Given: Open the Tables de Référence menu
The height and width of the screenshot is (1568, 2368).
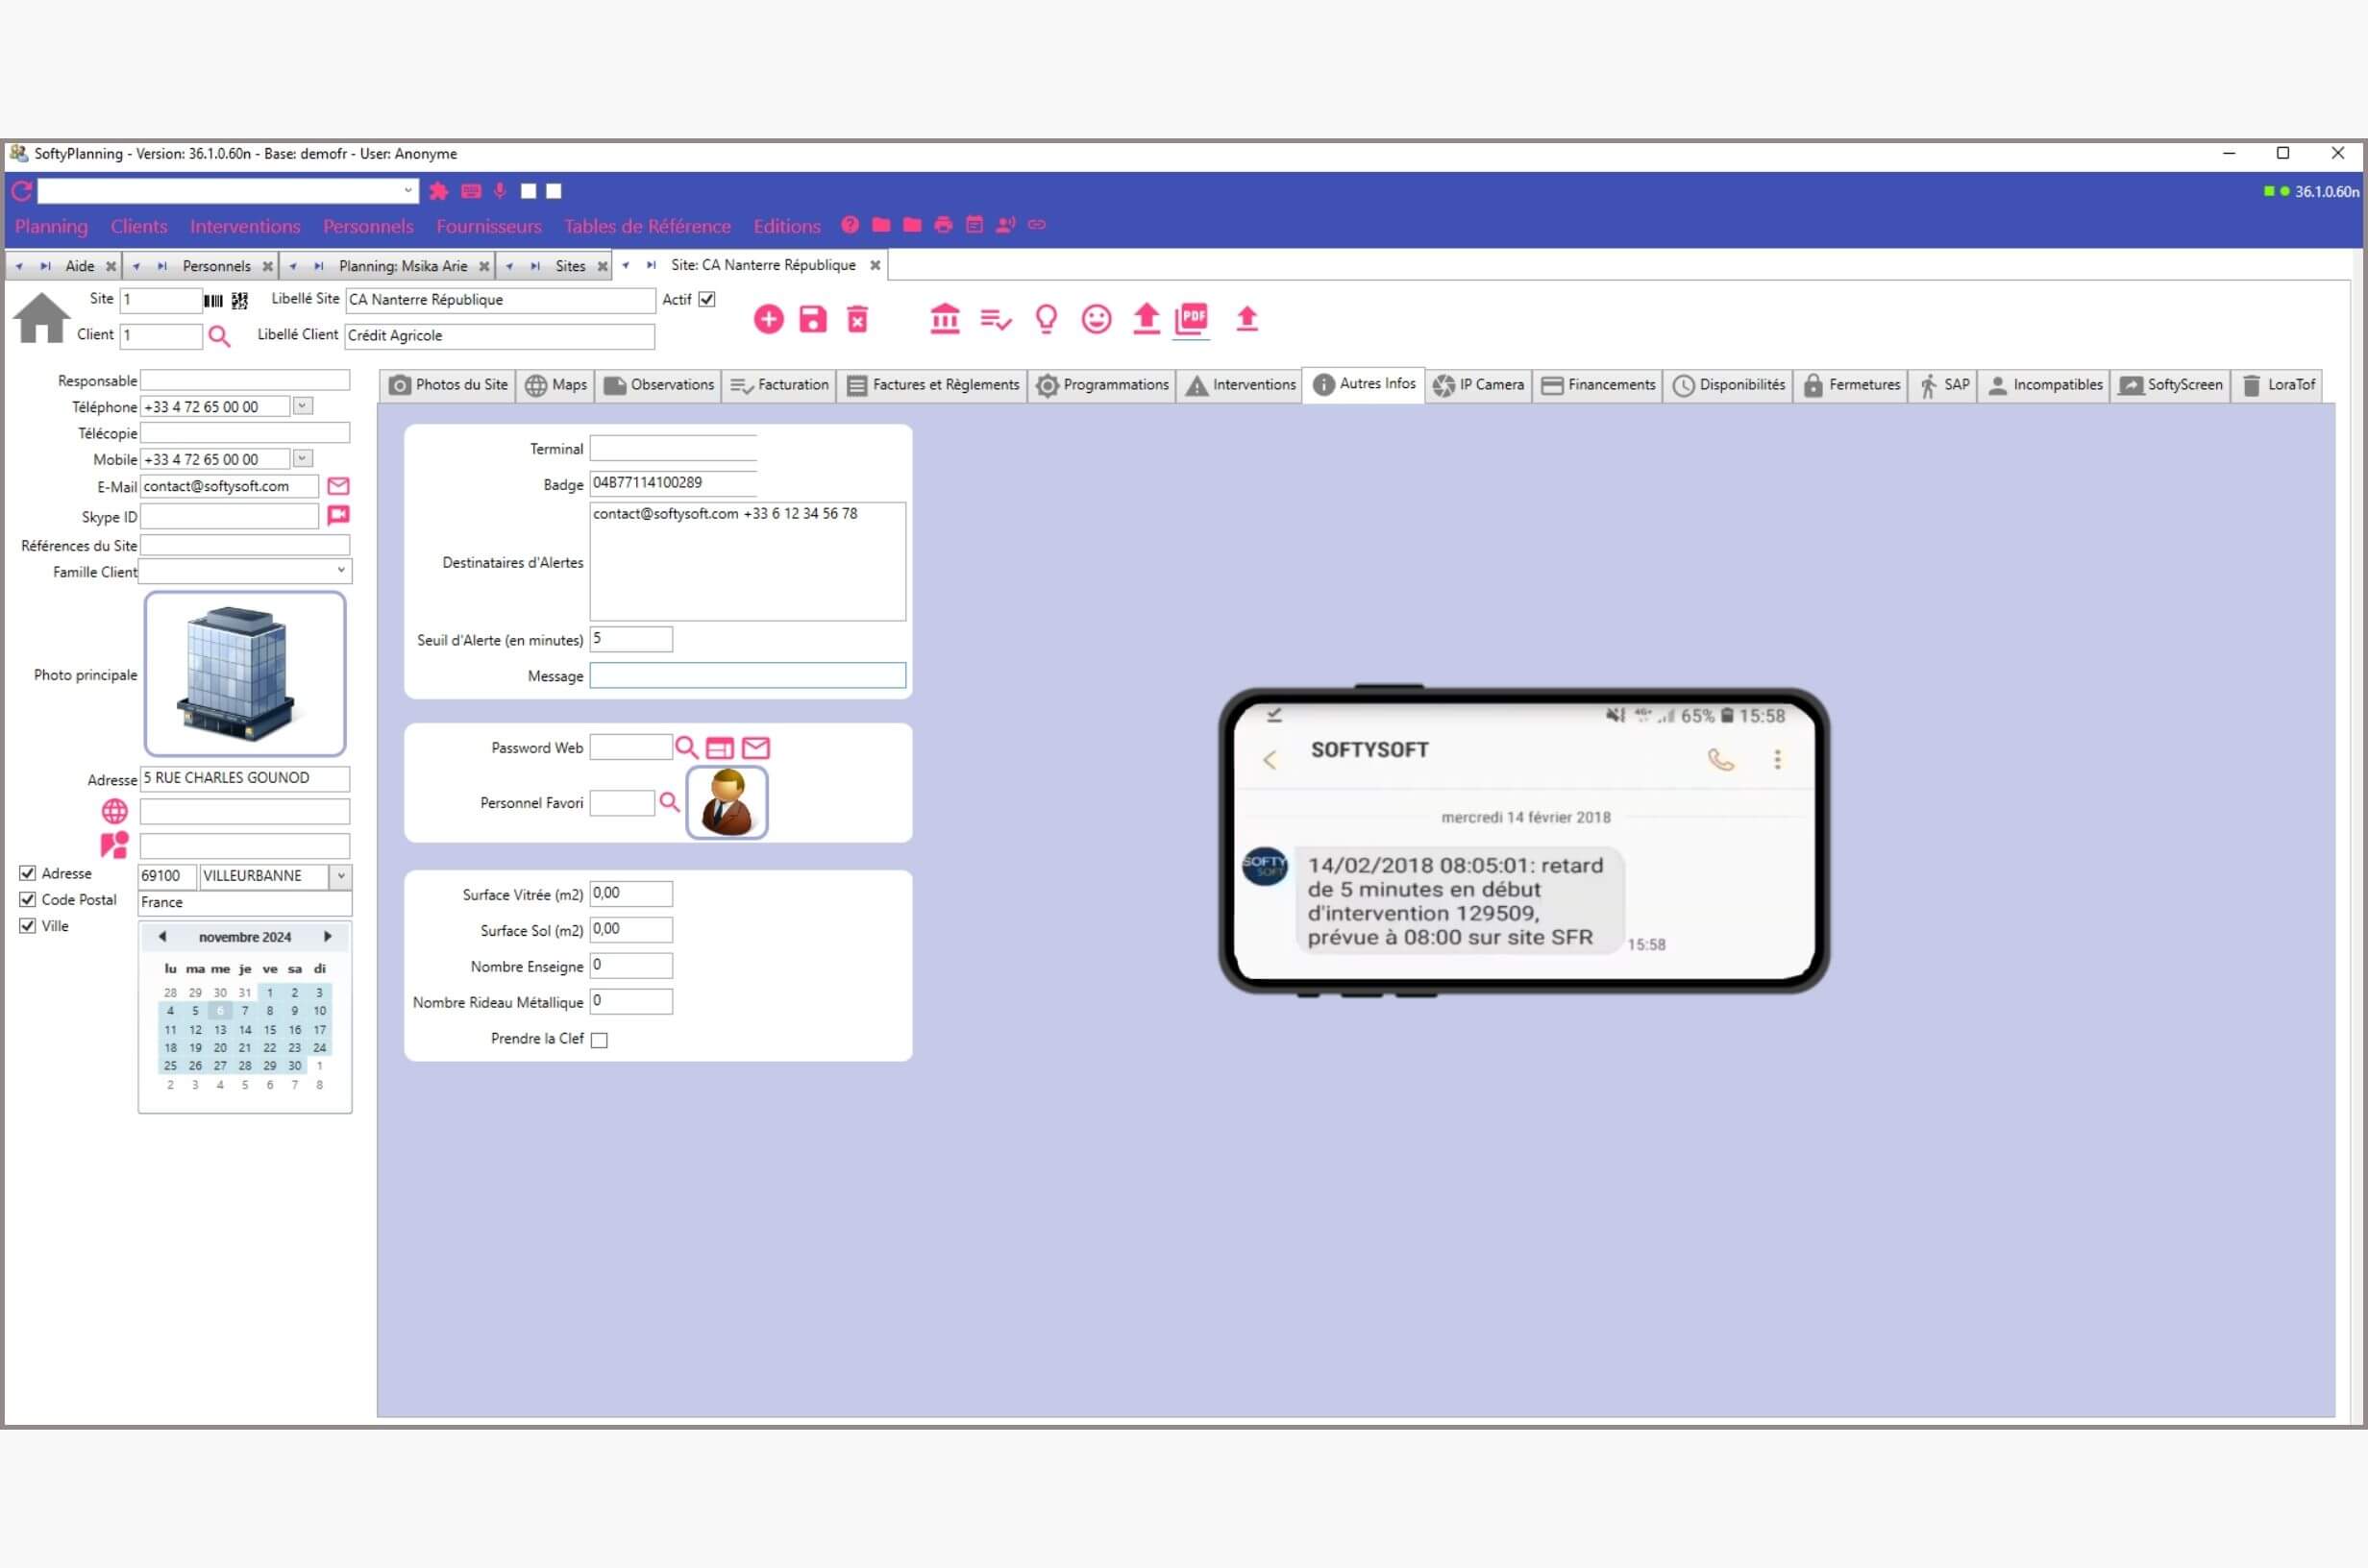Looking at the screenshot, I should coord(646,226).
